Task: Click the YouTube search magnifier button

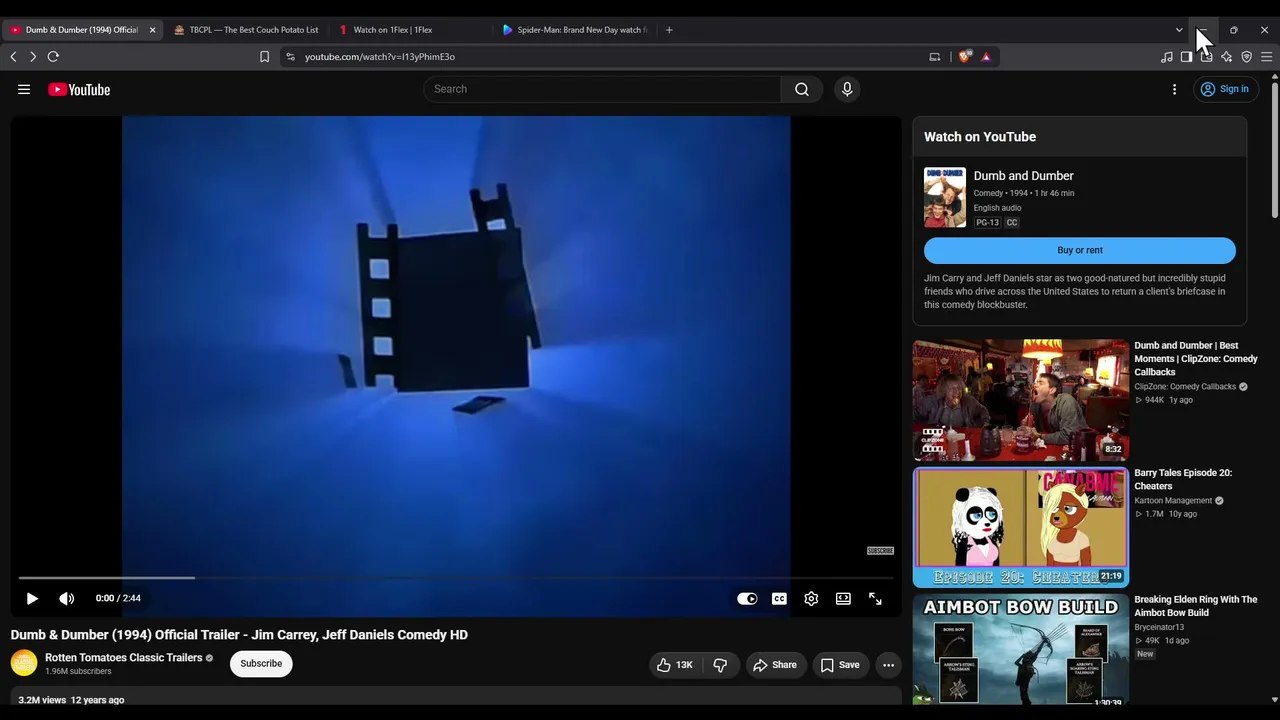Action: click(802, 89)
